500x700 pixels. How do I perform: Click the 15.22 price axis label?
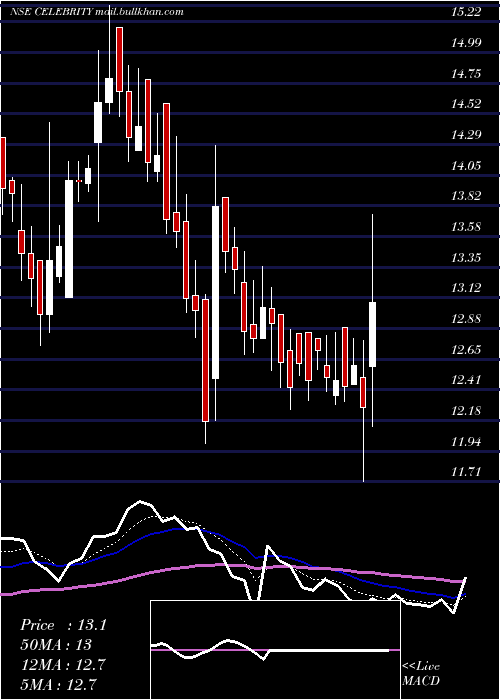click(x=466, y=12)
